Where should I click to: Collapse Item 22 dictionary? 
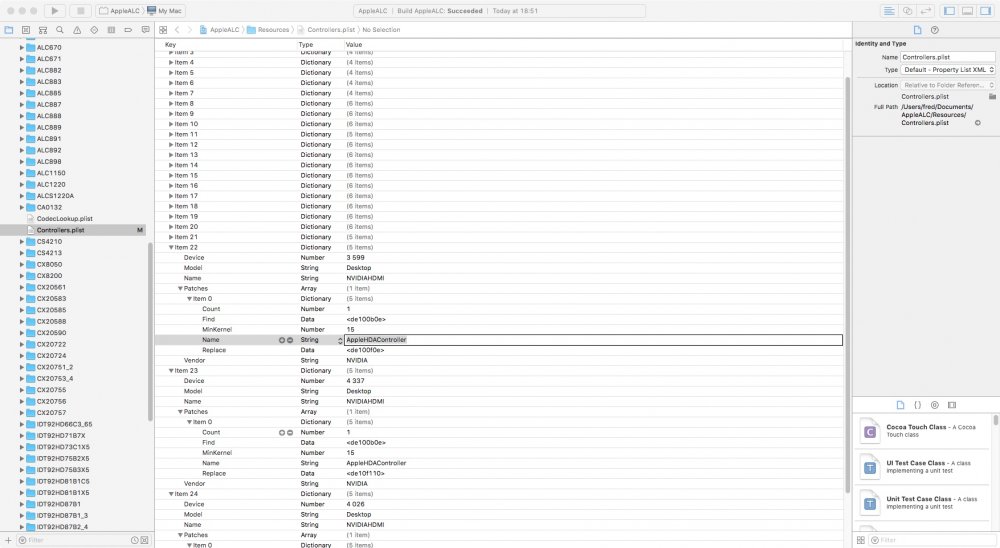coord(171,248)
